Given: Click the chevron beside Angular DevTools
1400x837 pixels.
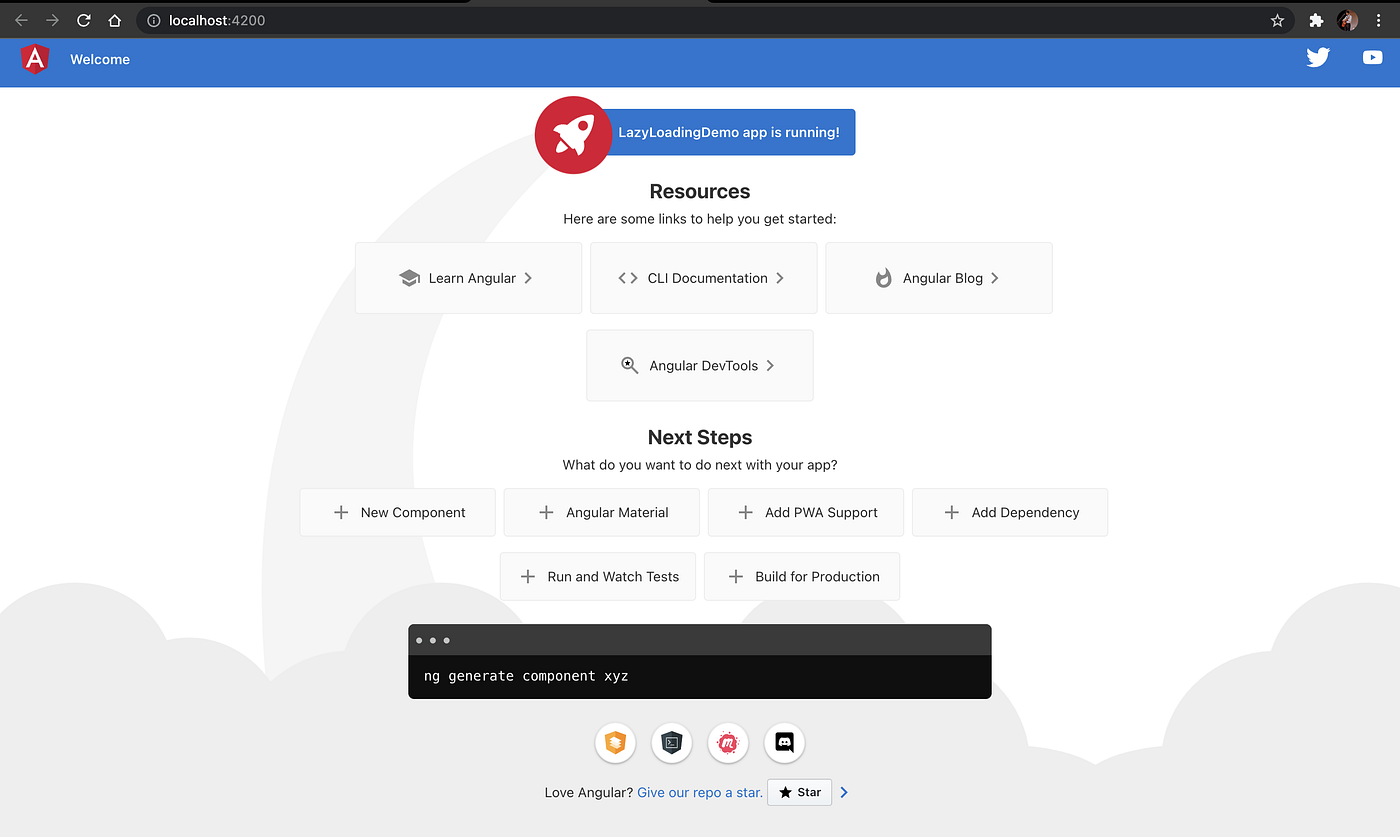Looking at the screenshot, I should pos(770,365).
